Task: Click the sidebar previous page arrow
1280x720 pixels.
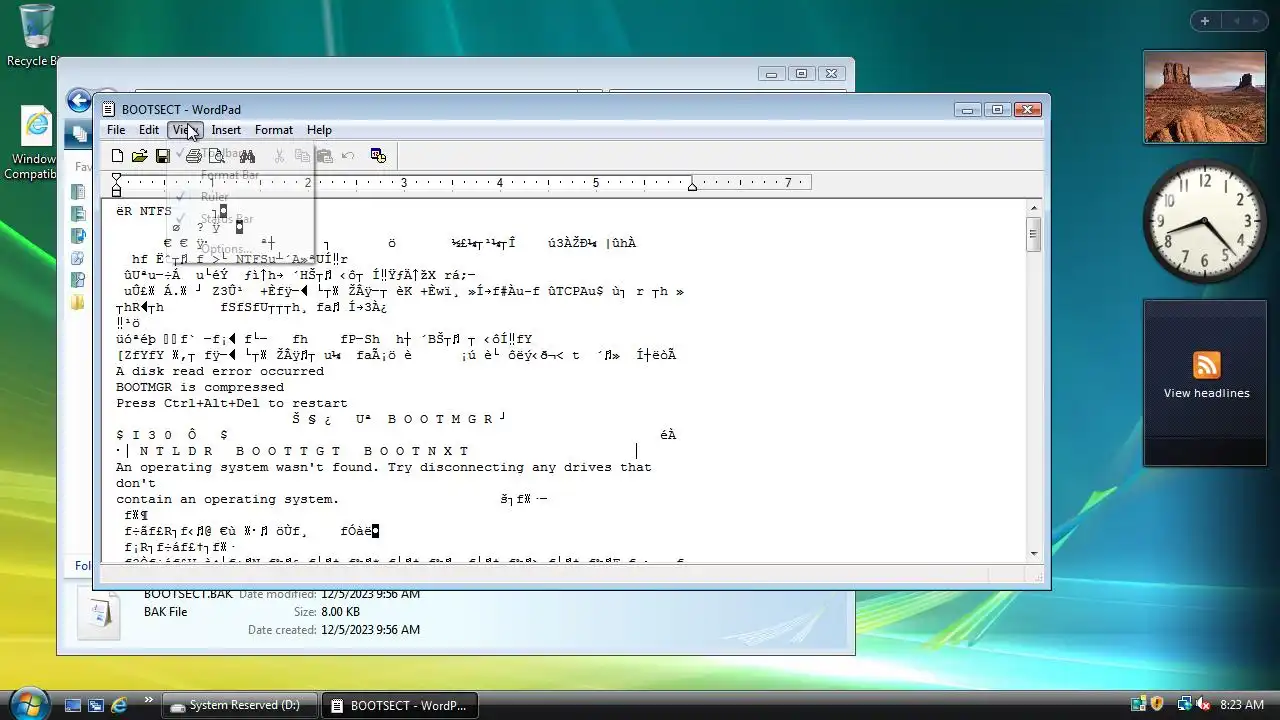Action: point(1234,21)
